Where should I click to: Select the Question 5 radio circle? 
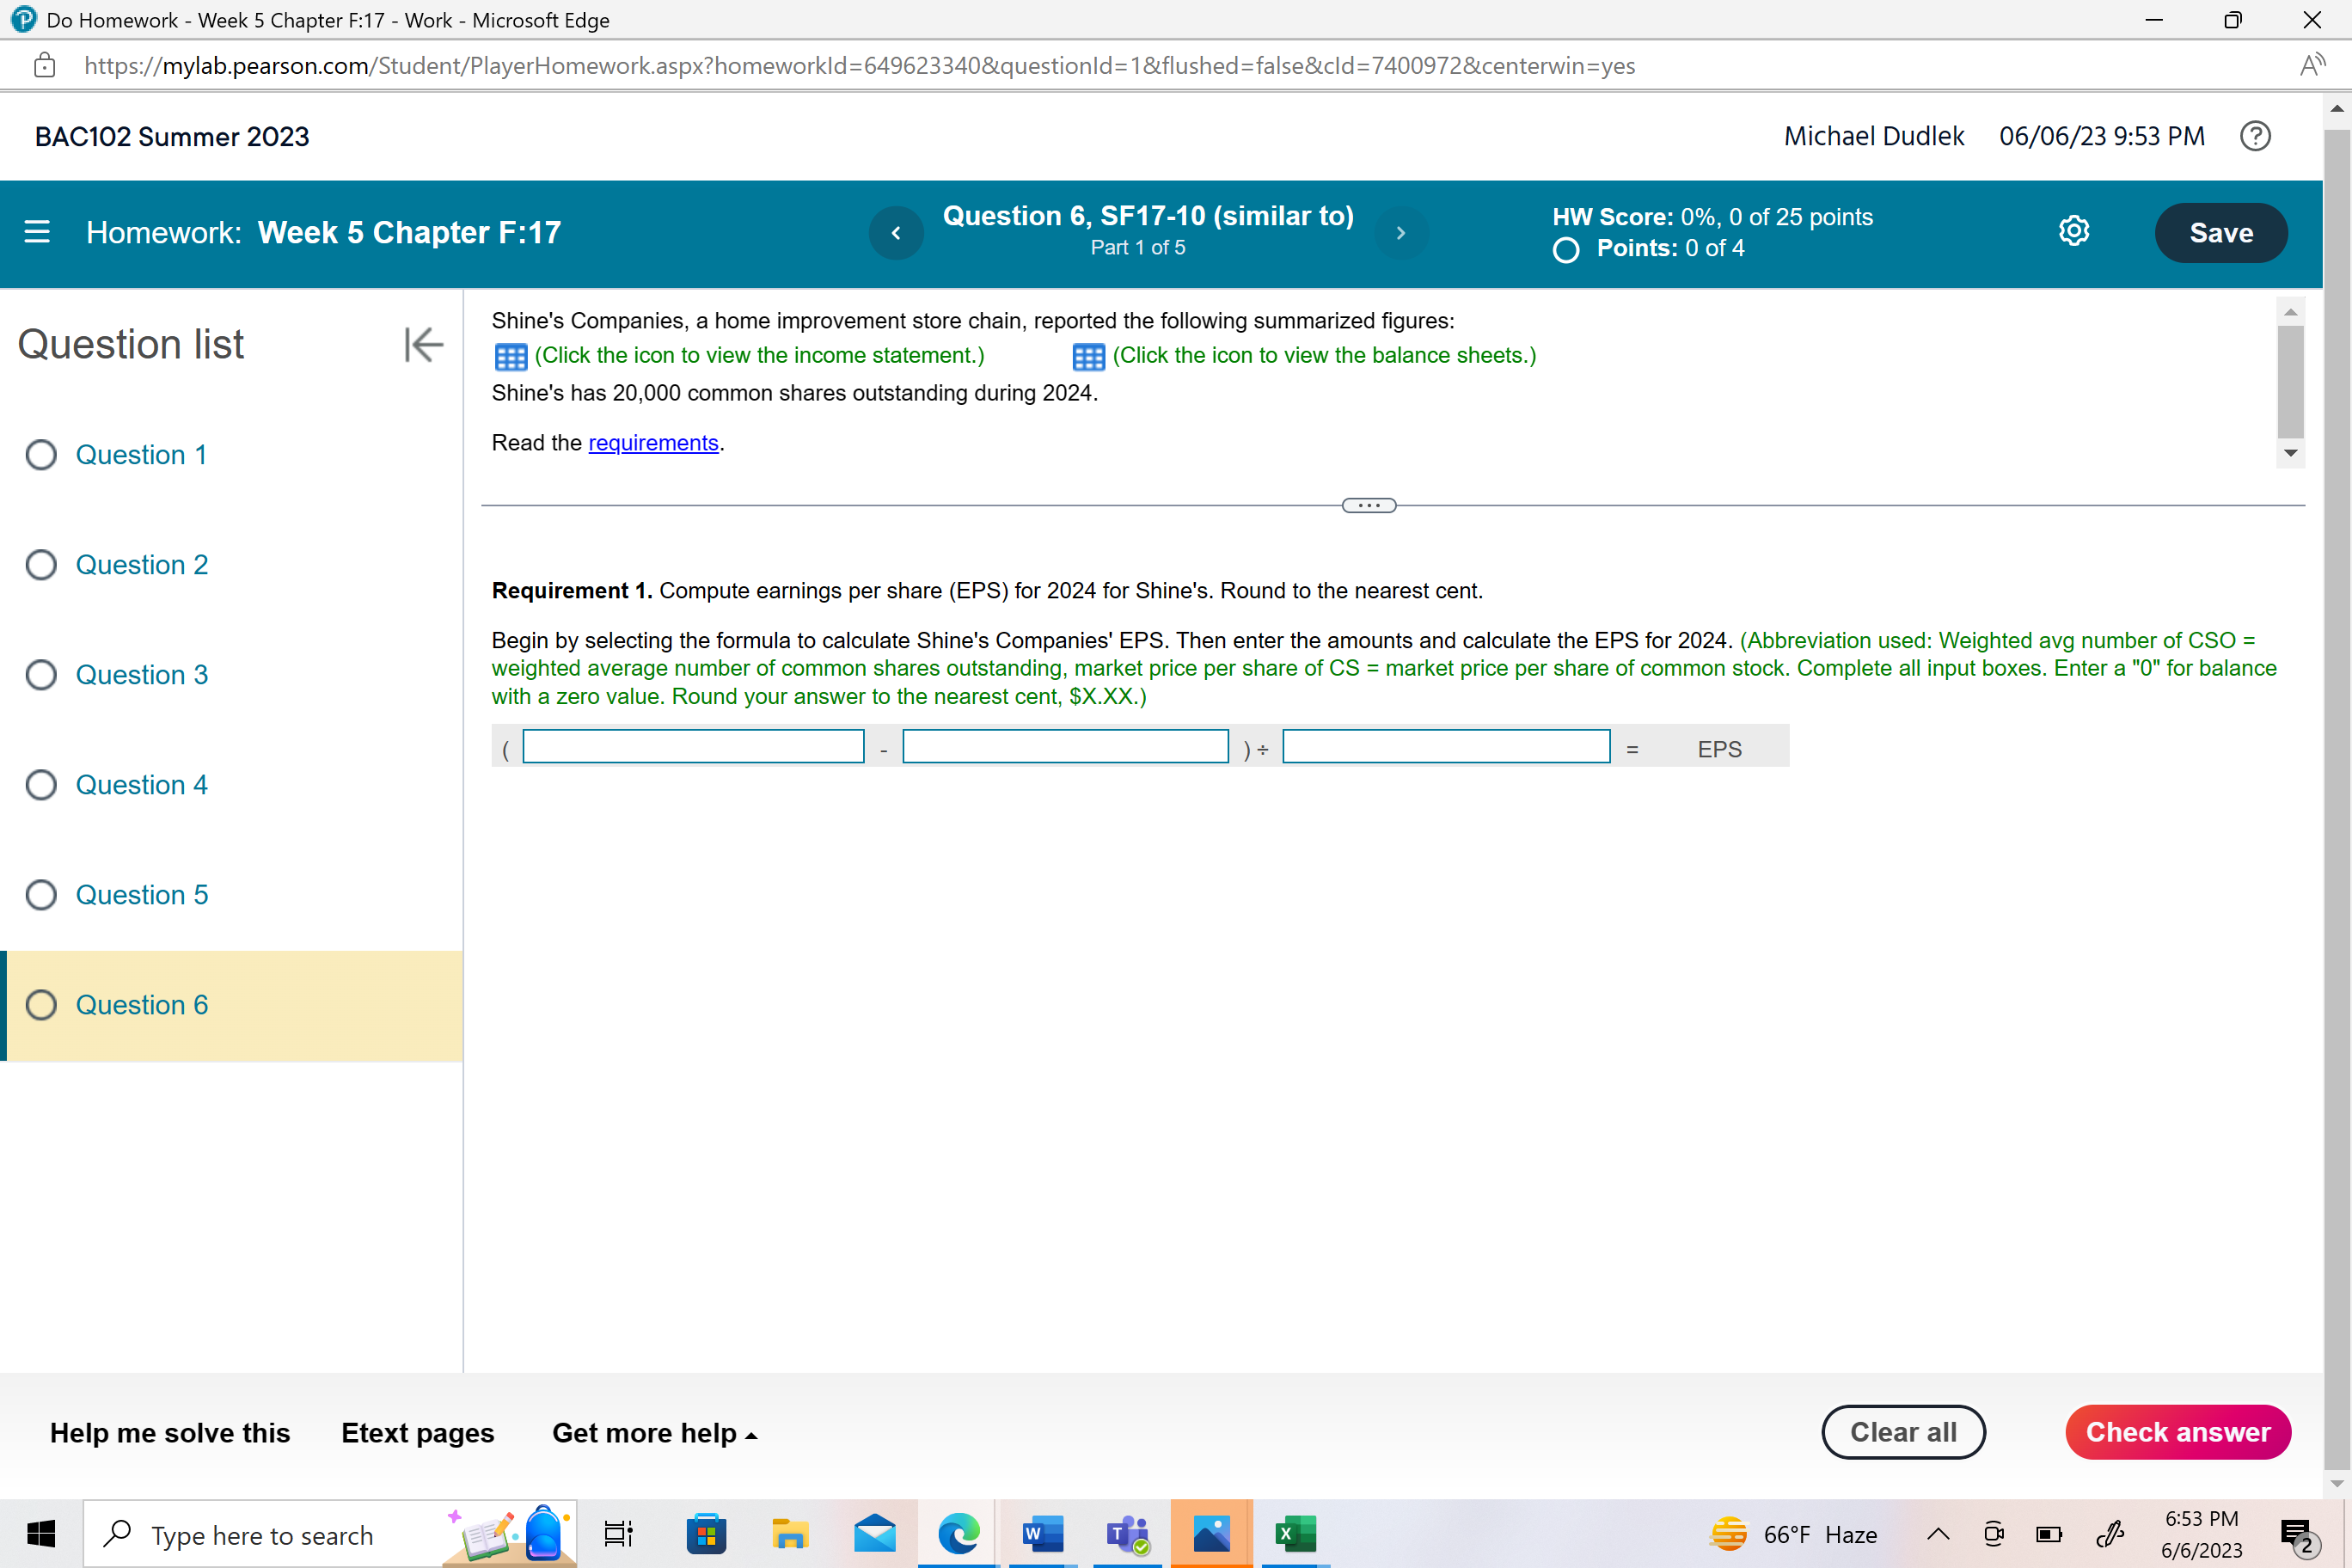[41, 895]
